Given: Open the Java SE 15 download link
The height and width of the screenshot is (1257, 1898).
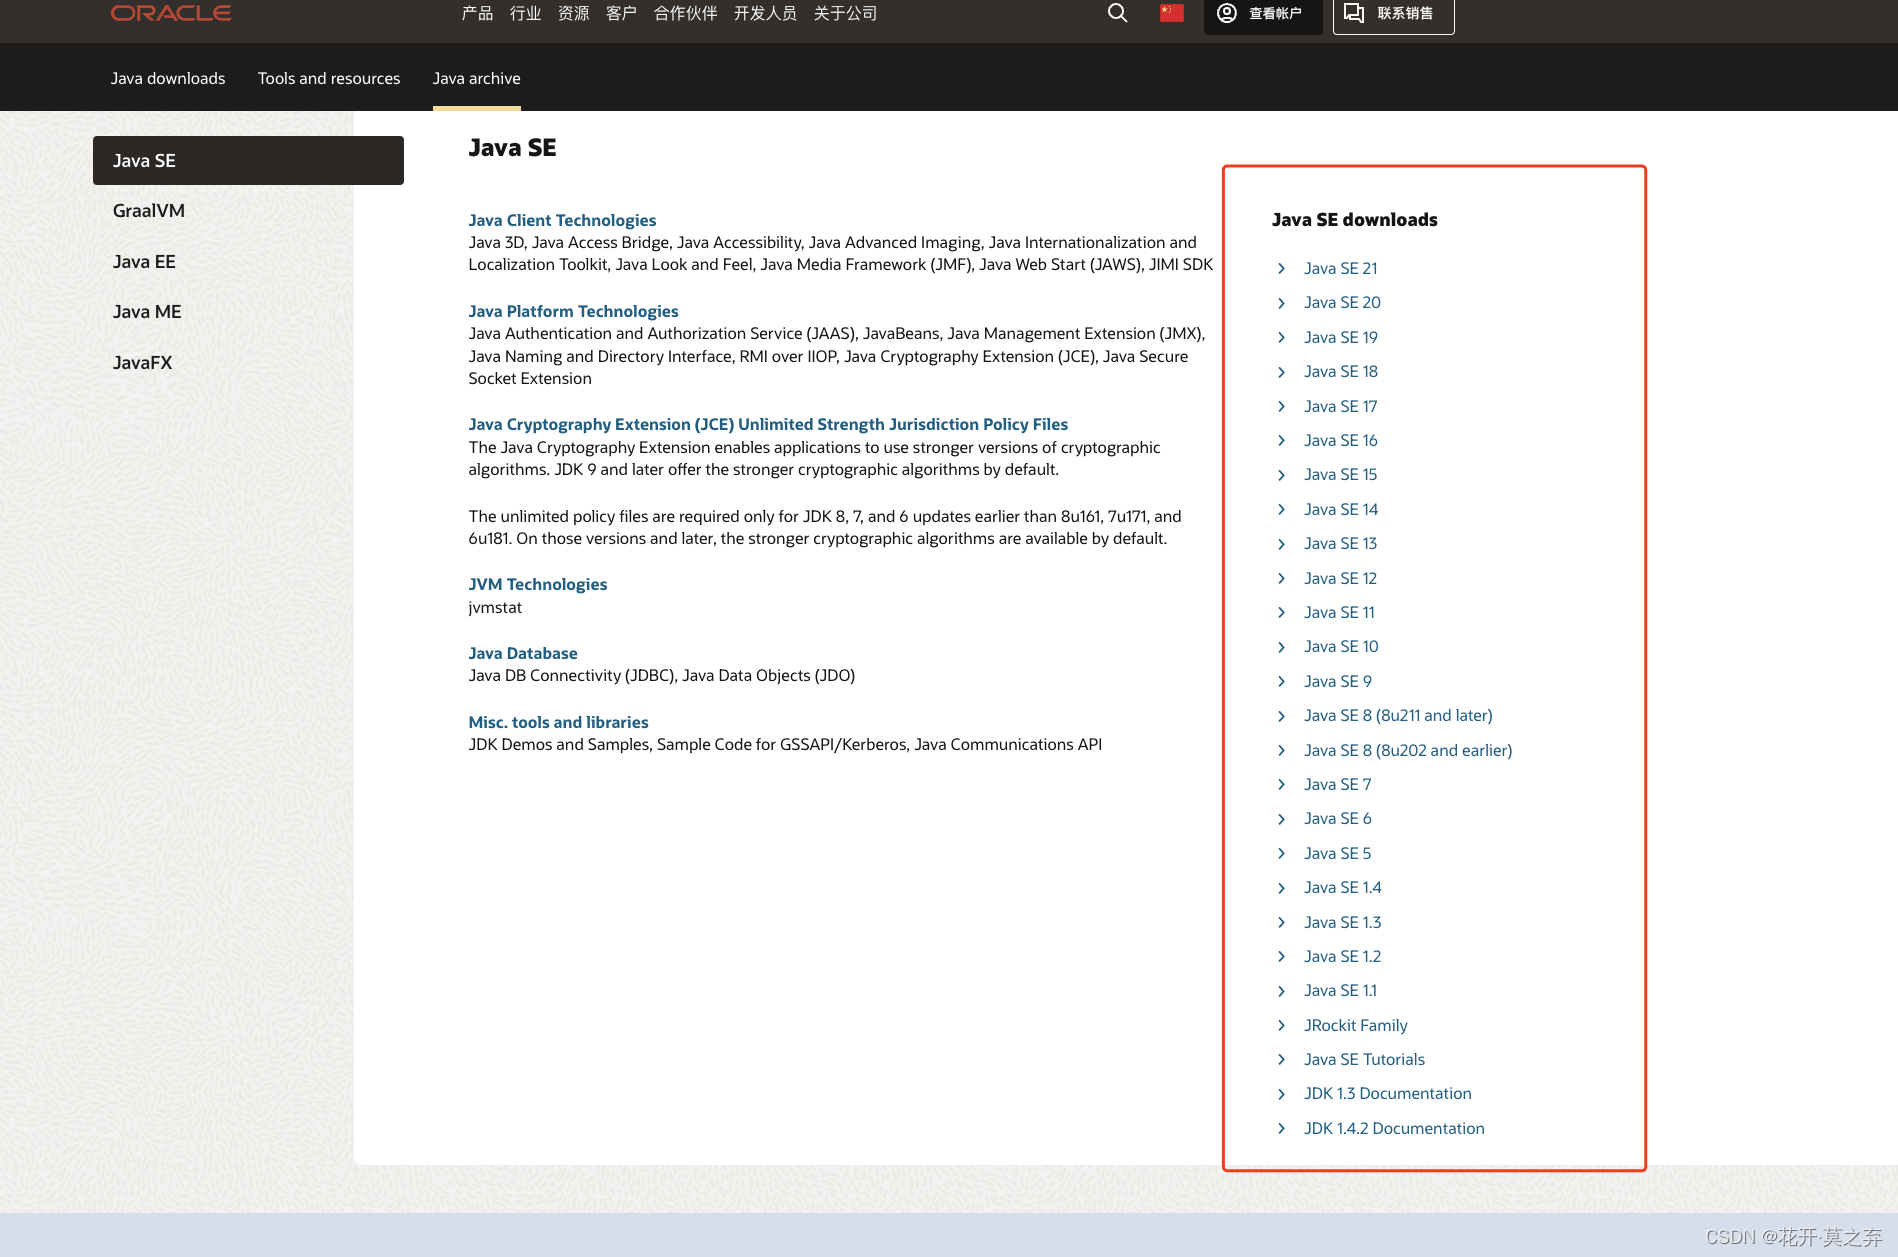Looking at the screenshot, I should pos(1341,474).
